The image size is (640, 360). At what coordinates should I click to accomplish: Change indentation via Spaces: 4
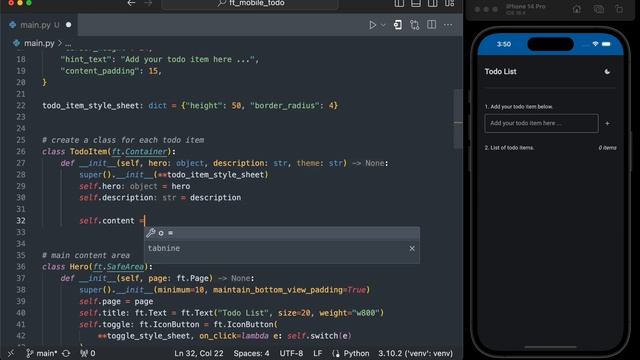tap(251, 353)
